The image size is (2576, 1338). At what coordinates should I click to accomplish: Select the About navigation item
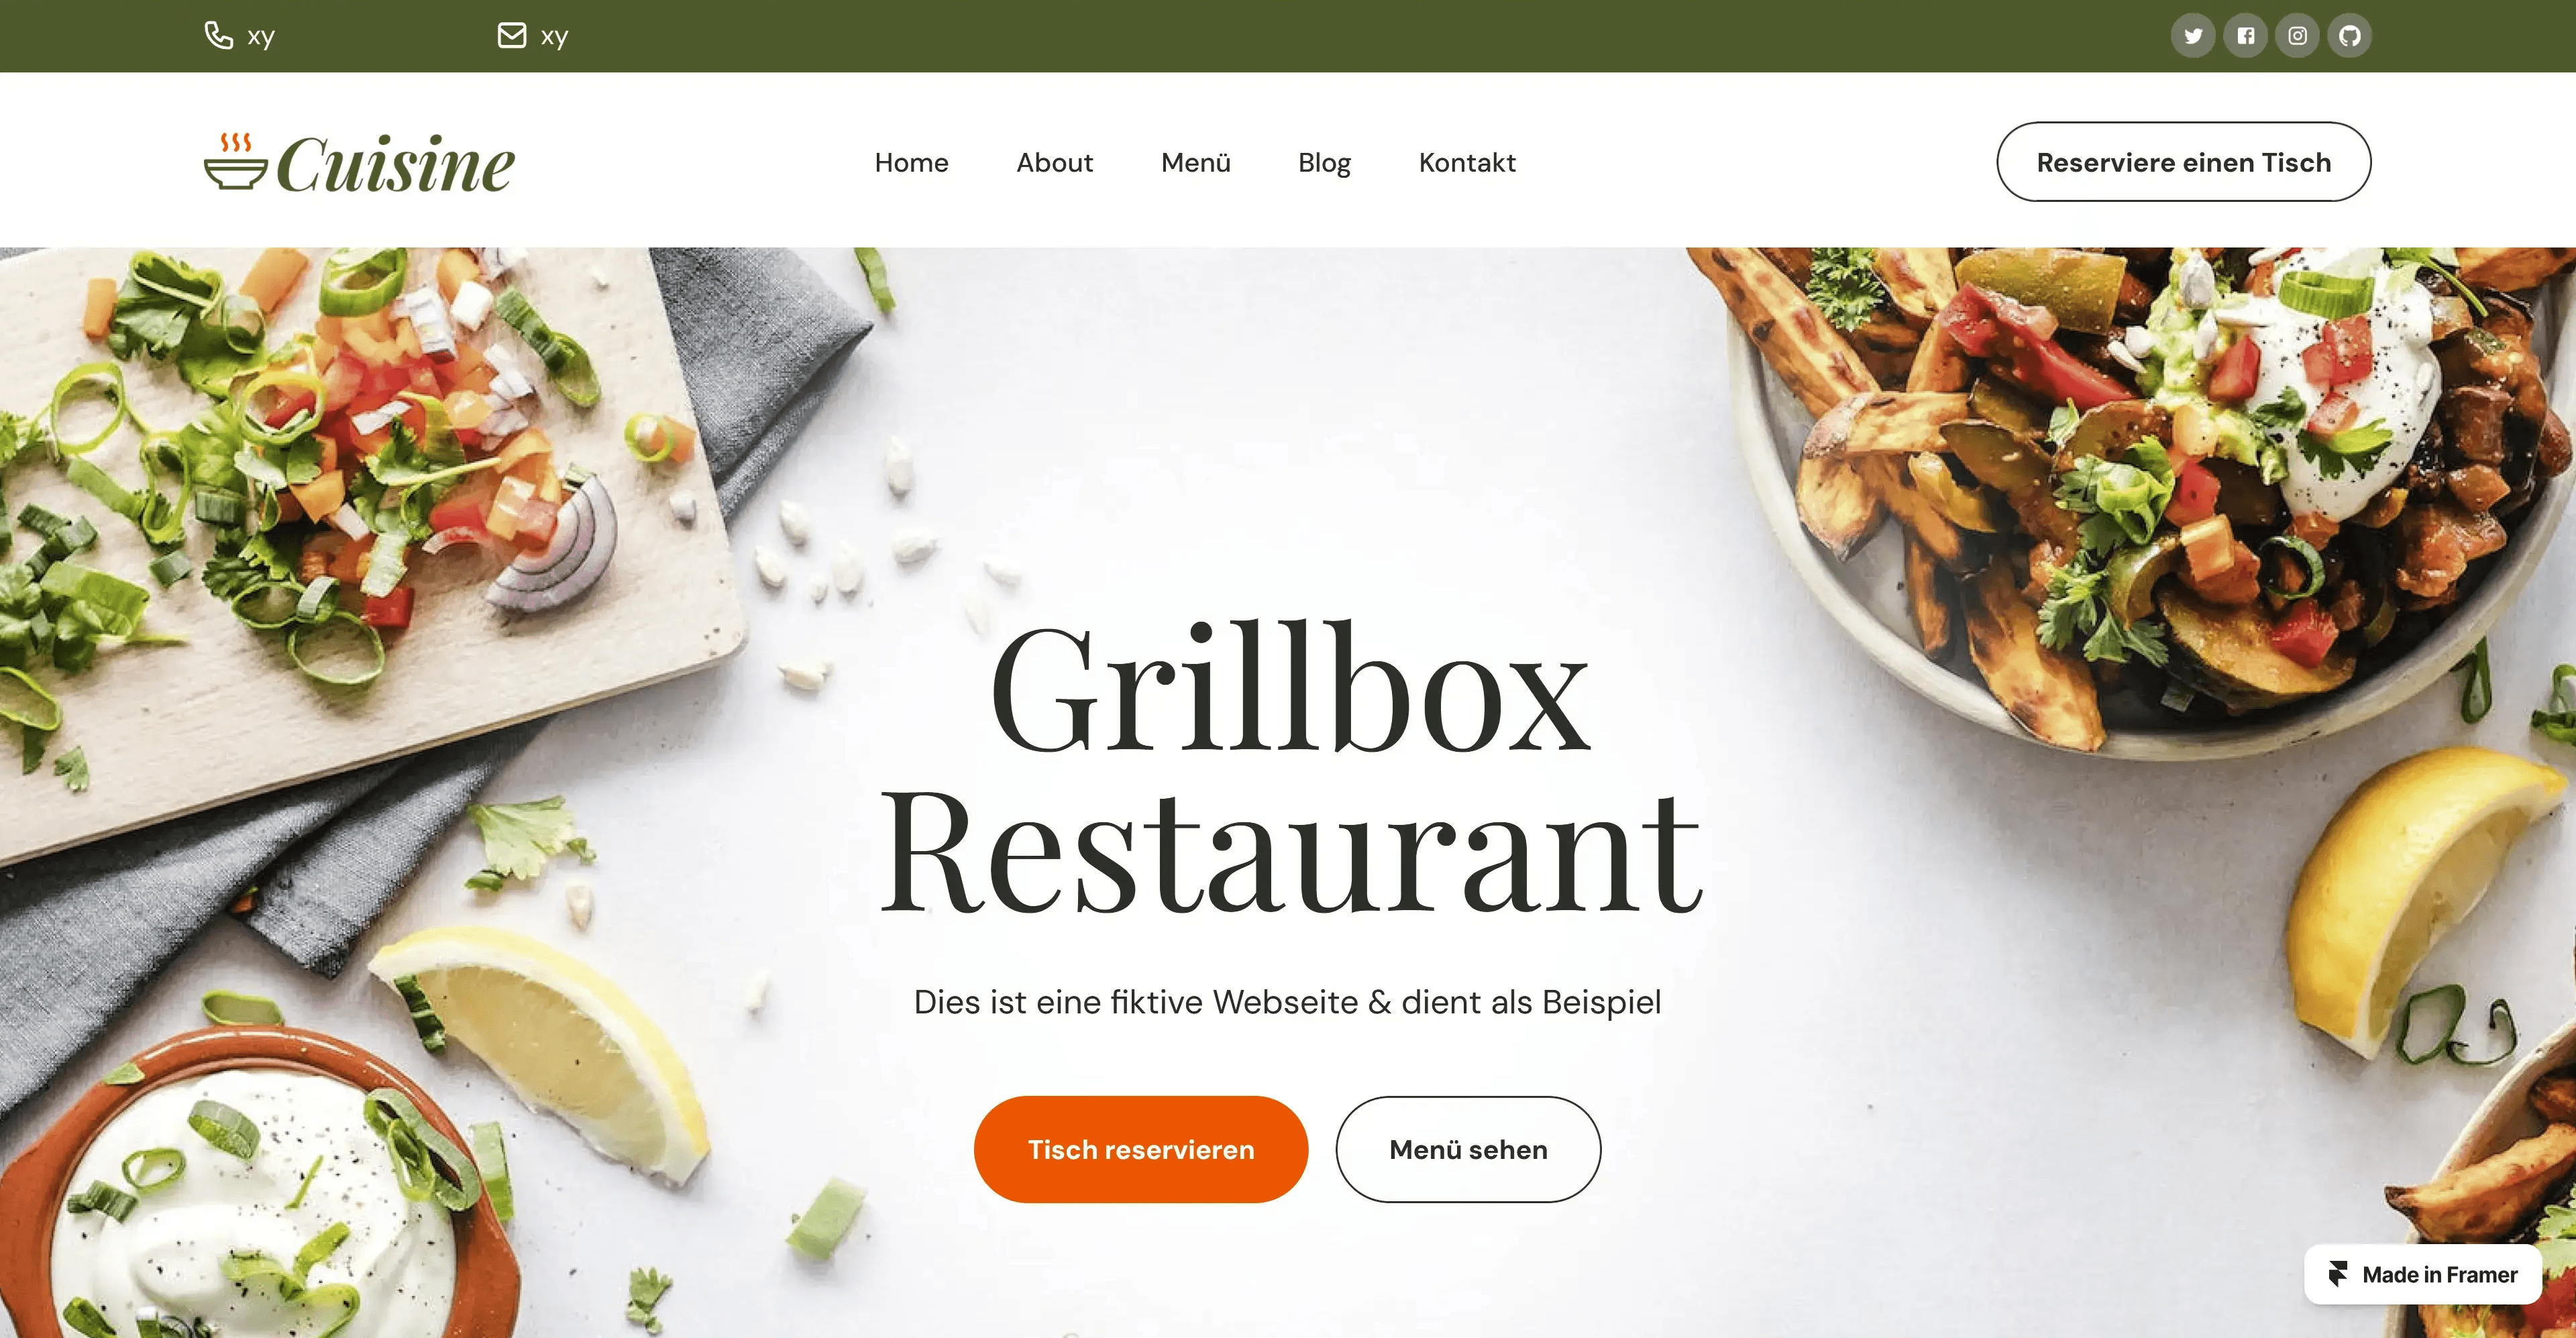(x=1055, y=162)
